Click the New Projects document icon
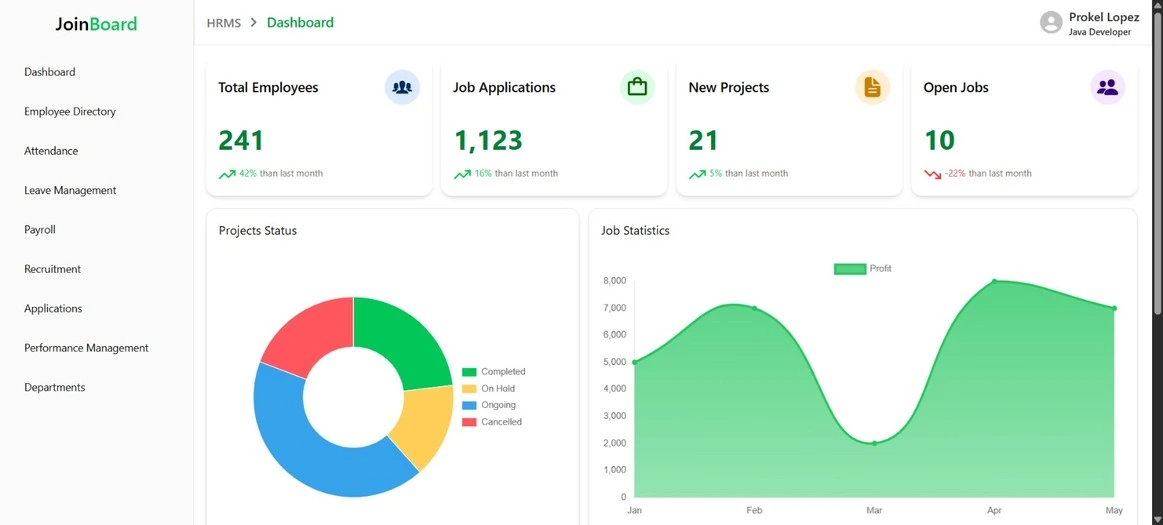Image resolution: width=1163 pixels, height=525 pixels. pos(872,87)
